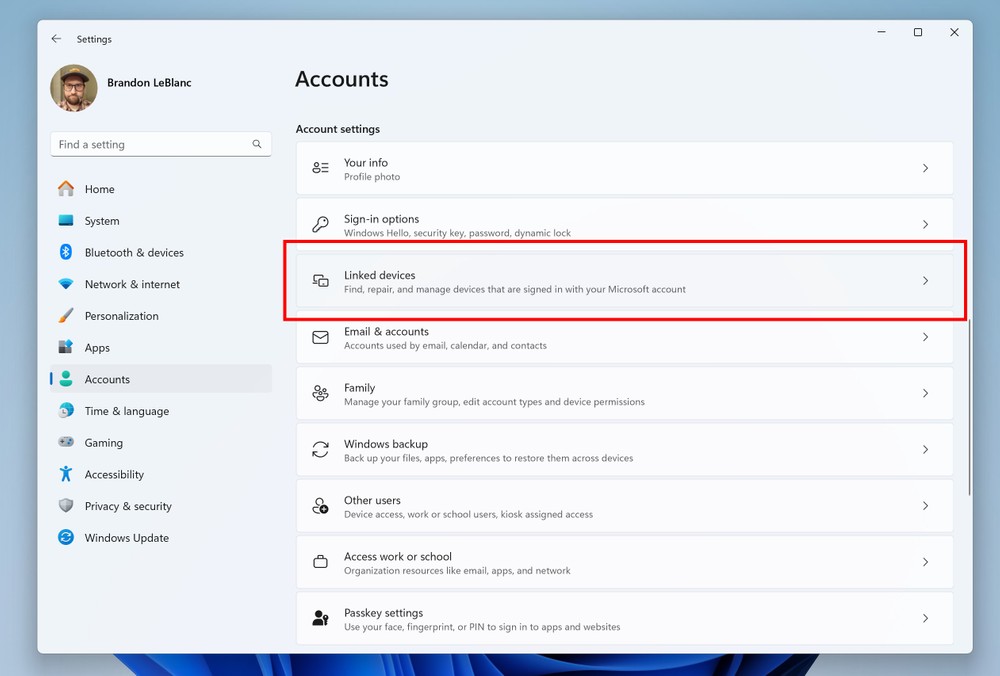
Task: Select the Personalization paintbrush icon
Action: [66, 316]
